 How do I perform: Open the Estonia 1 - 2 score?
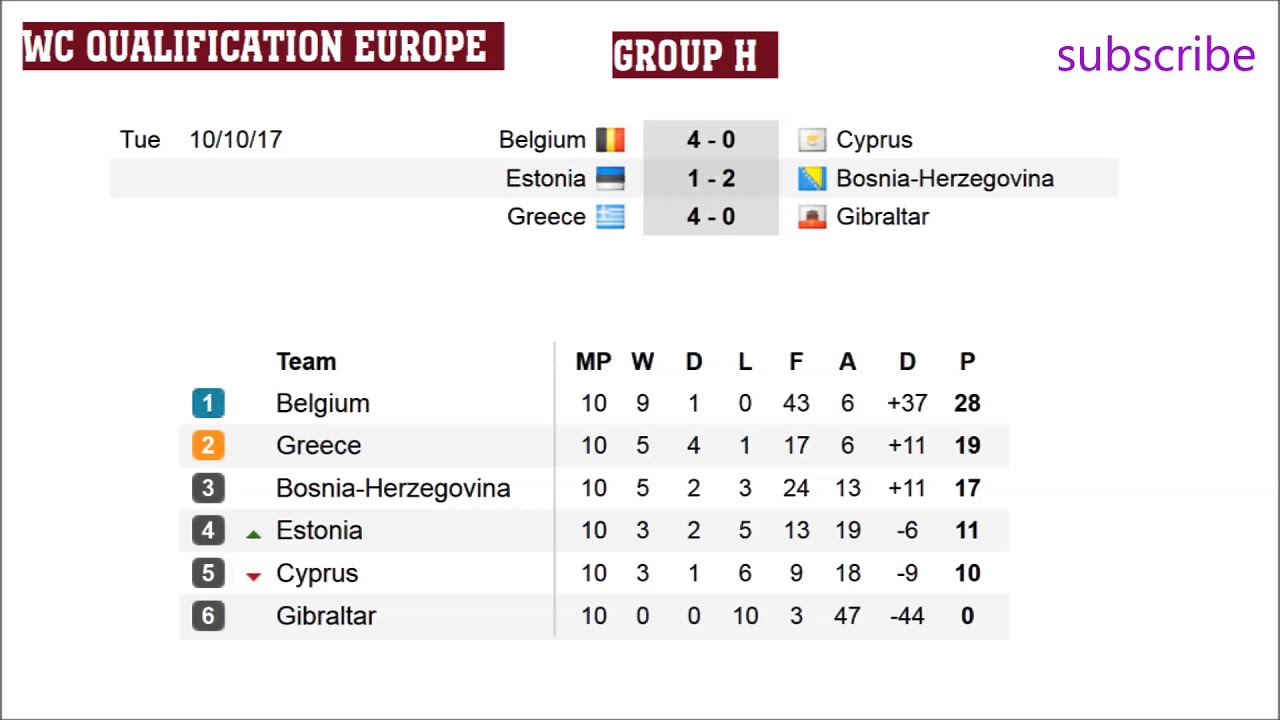click(710, 179)
